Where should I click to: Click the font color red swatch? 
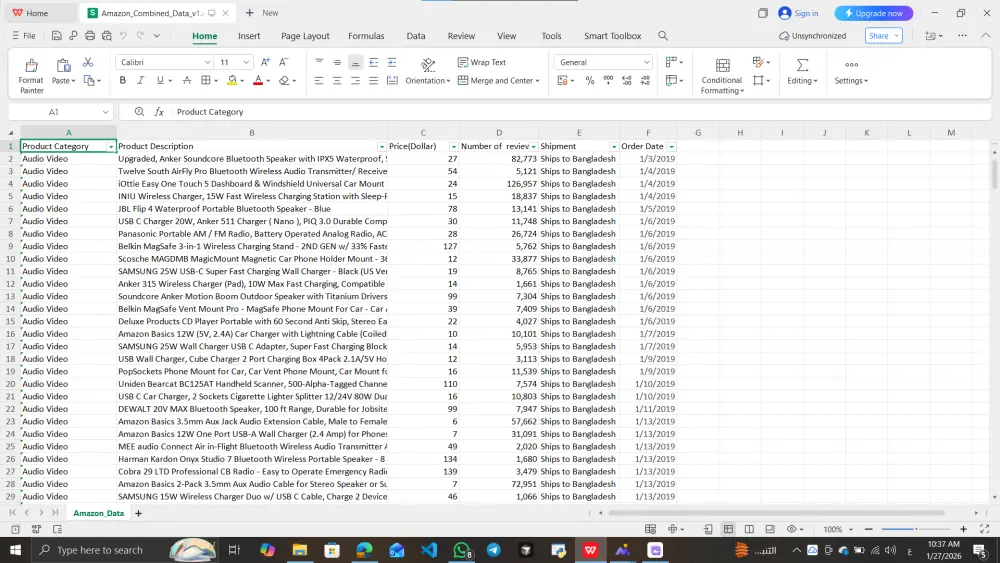(258, 80)
